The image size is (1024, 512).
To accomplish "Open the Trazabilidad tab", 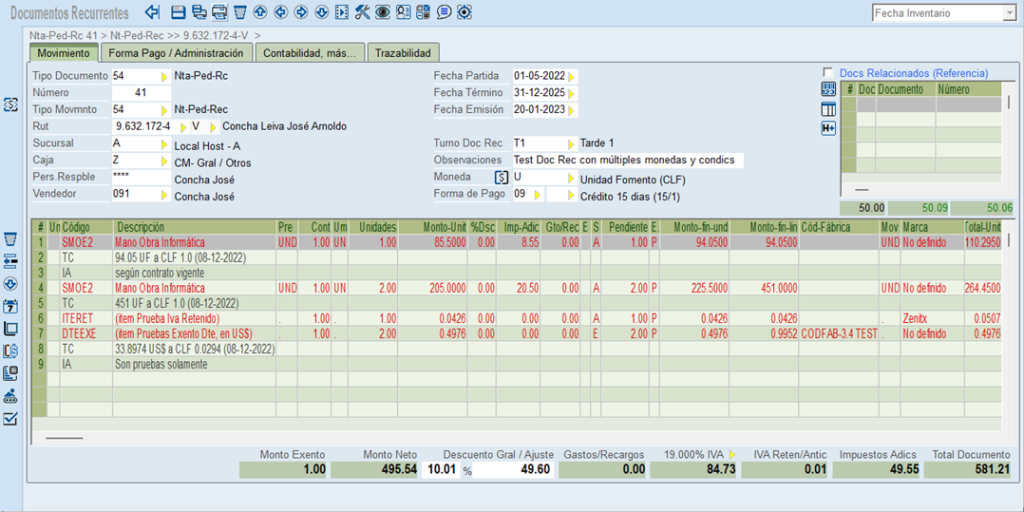I will (402, 53).
